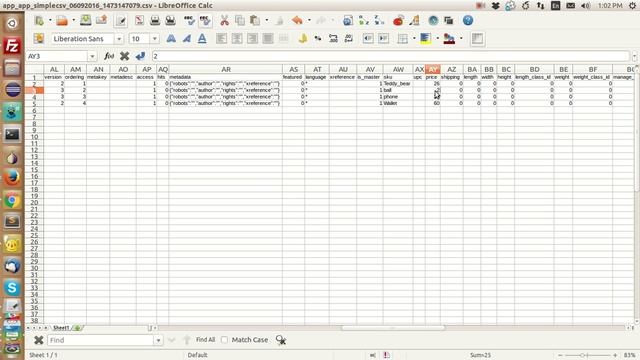The width and height of the screenshot is (640, 360).
Task: Open font color dropdown arrow
Action: click(461, 39)
